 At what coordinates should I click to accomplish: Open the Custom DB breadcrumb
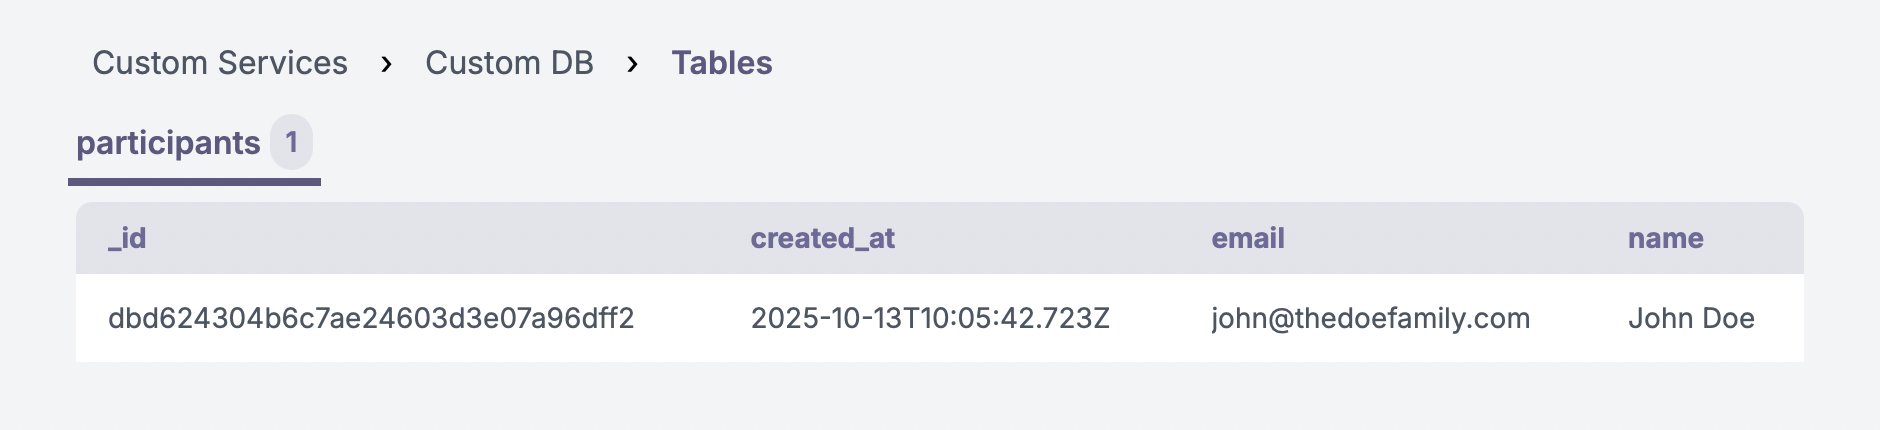[509, 63]
